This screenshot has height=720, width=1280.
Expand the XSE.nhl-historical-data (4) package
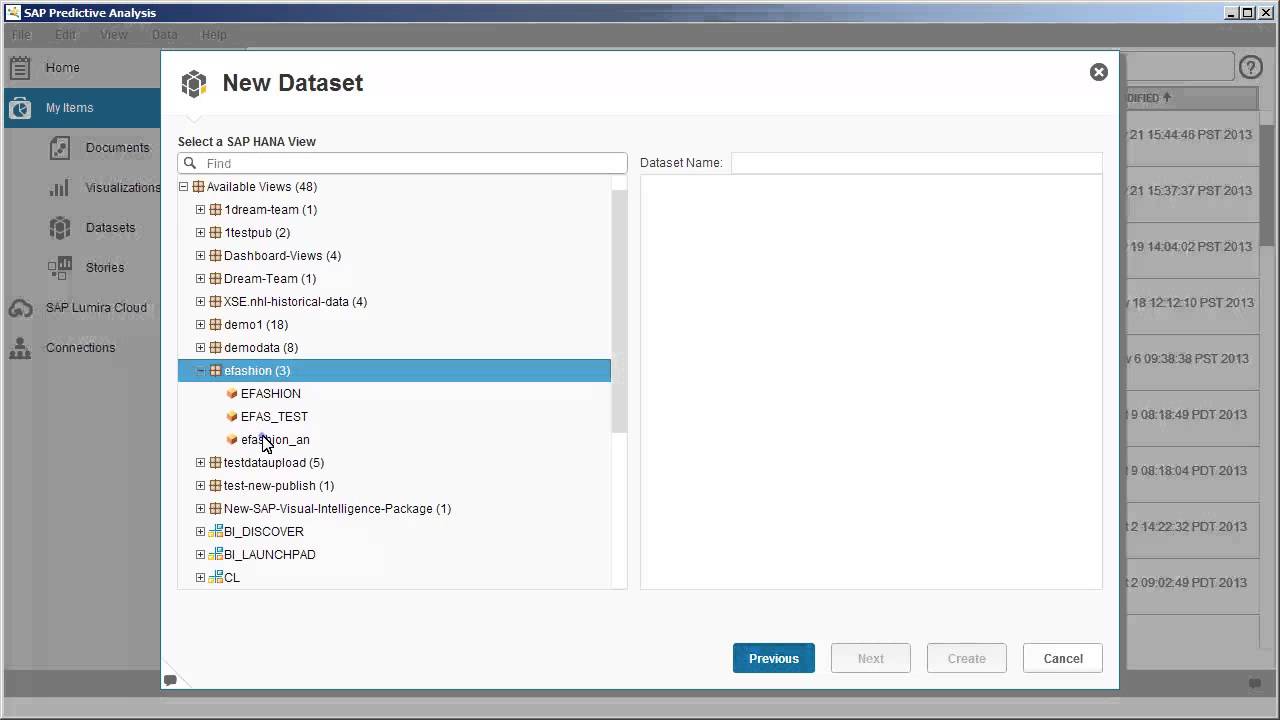201,302
